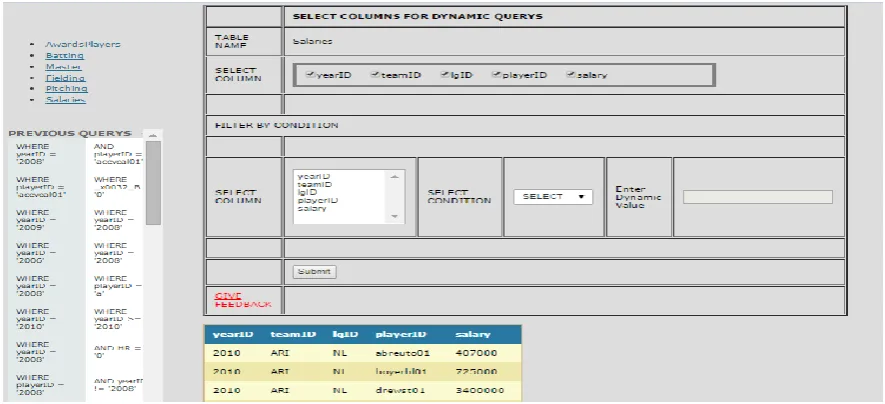Viewport: 885px width, 404px height.
Task: Uncheck the yearID column checkbox
Action: 310,74
